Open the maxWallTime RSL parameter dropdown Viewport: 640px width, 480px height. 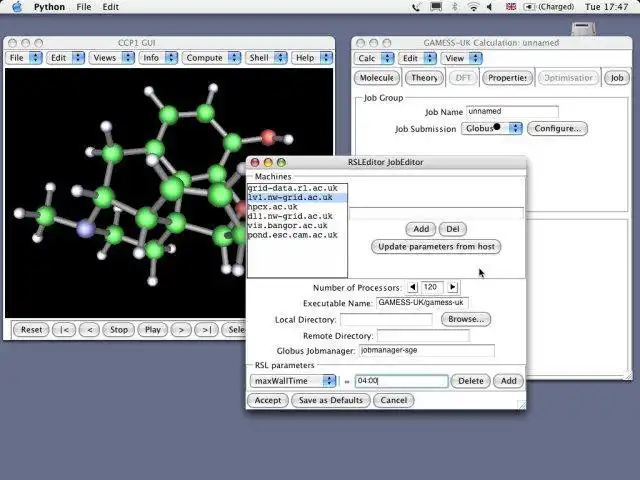(293, 381)
